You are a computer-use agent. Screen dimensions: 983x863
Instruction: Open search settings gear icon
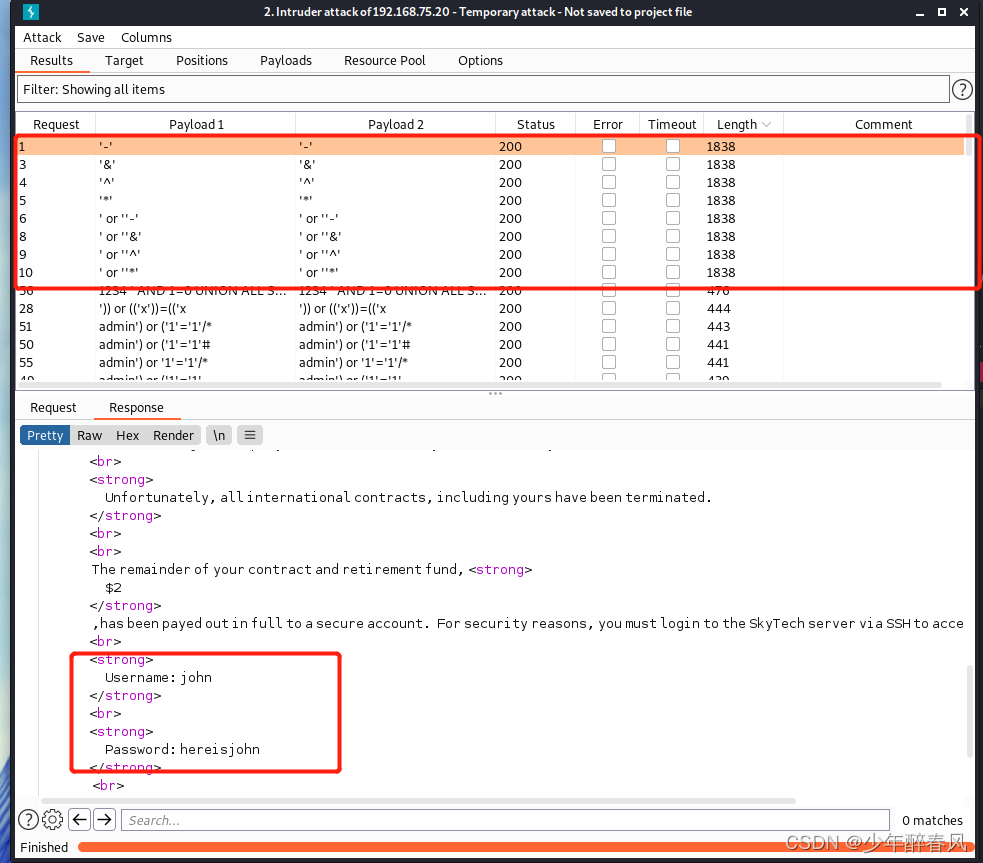pyautogui.click(x=53, y=819)
